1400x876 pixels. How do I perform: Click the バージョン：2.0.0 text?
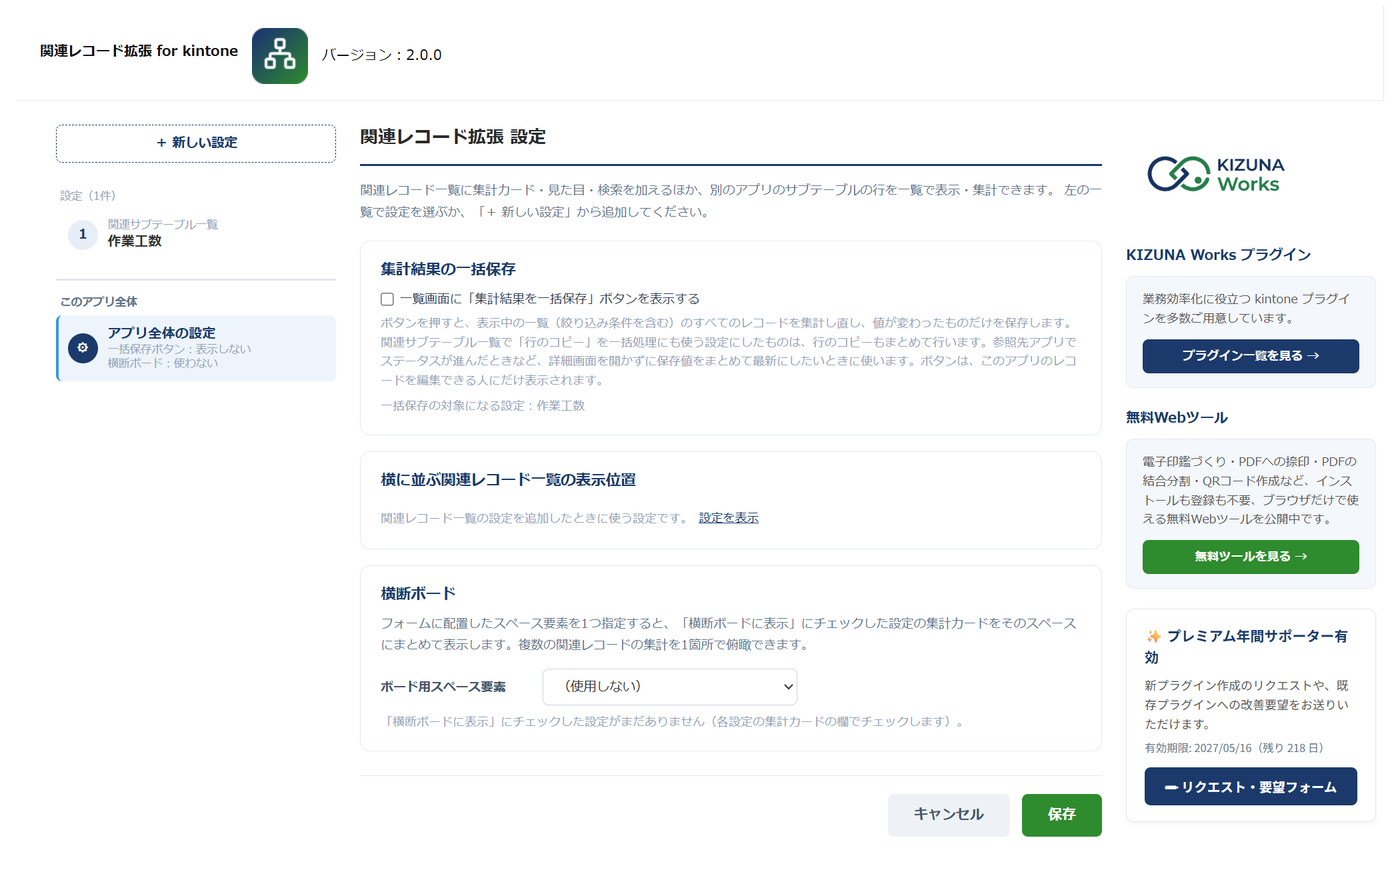pyautogui.click(x=382, y=55)
